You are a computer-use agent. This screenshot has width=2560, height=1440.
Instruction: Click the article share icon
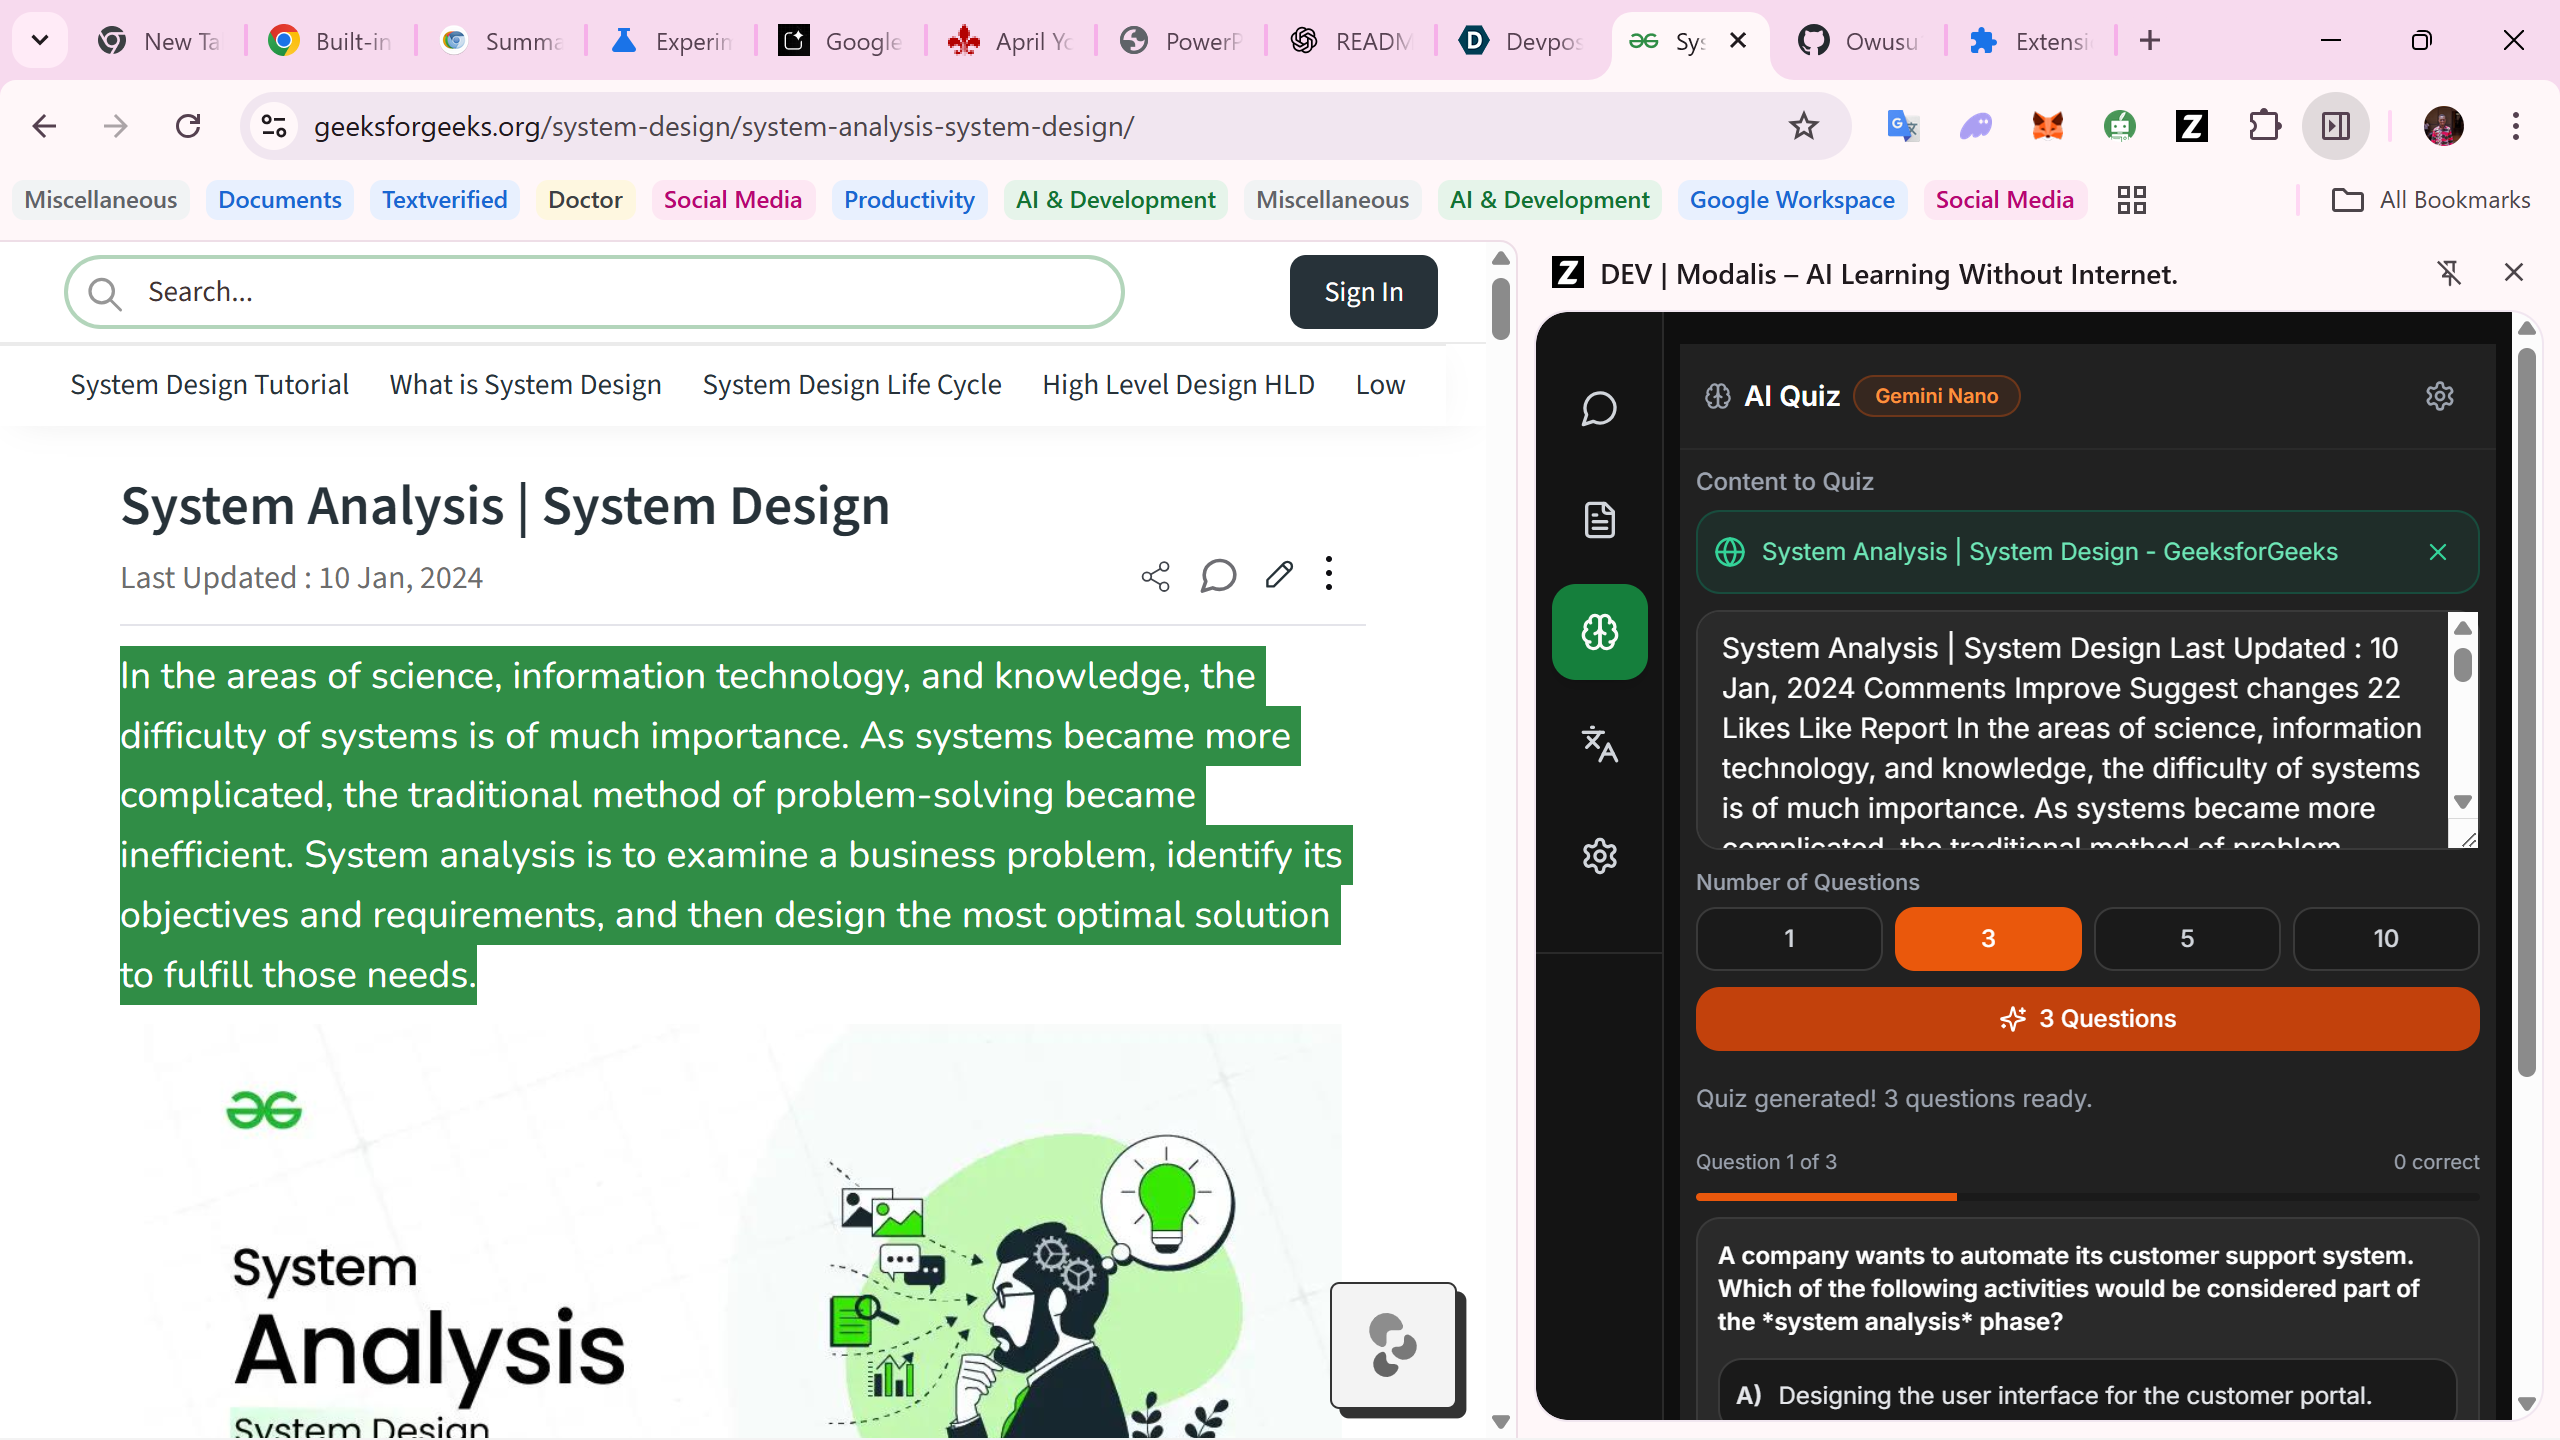coord(1155,576)
